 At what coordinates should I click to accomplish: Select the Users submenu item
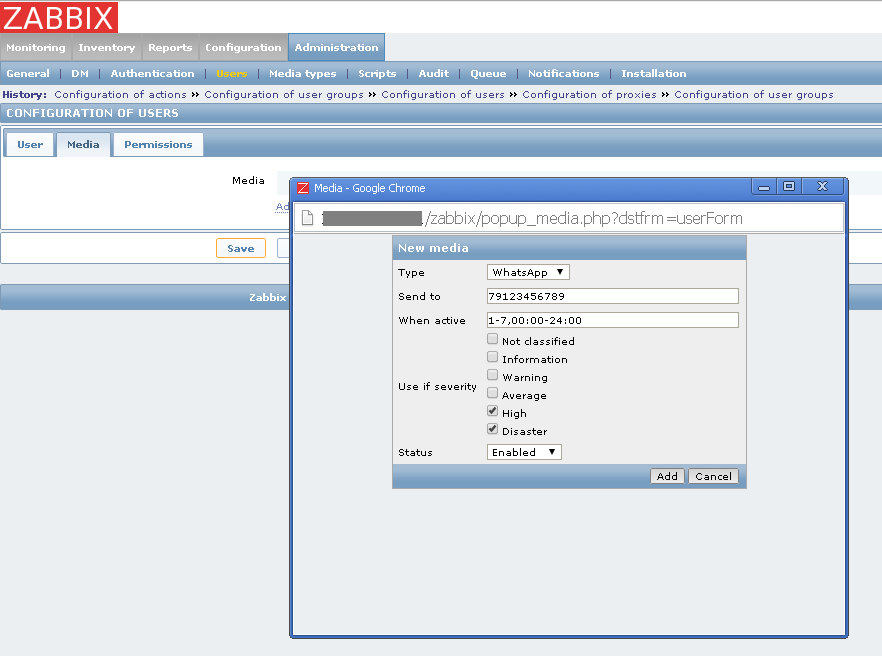pos(232,73)
